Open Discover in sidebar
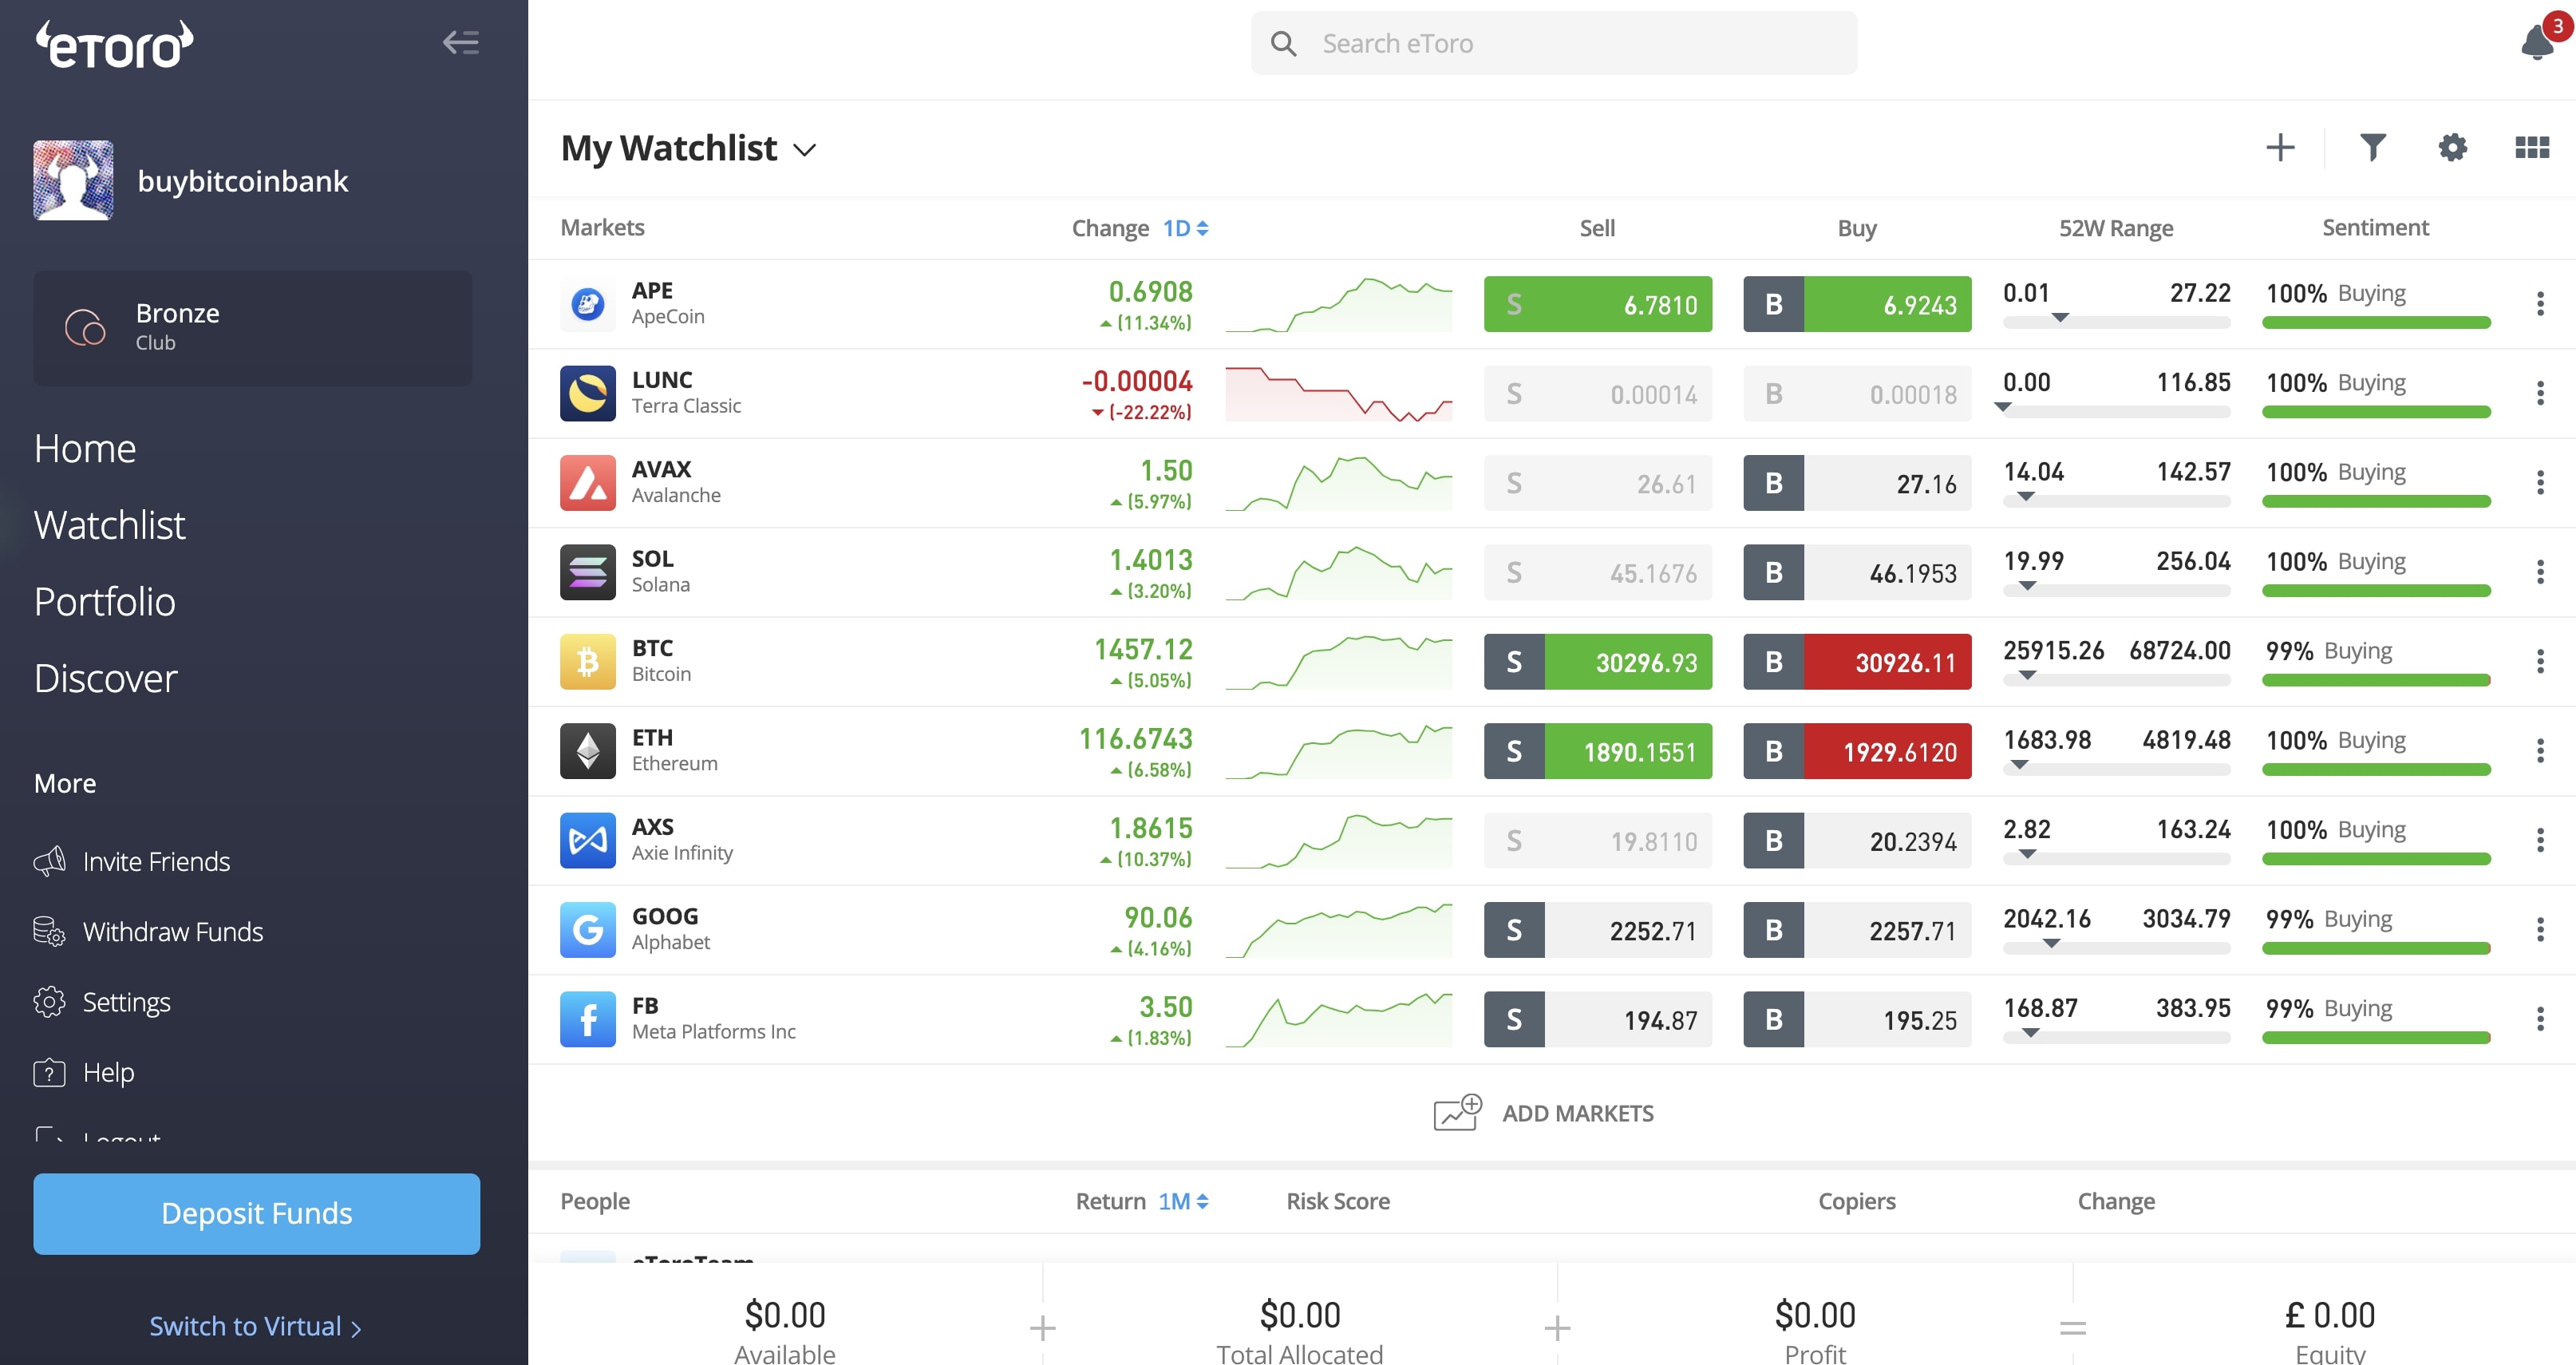This screenshot has width=2576, height=1365. click(x=106, y=679)
